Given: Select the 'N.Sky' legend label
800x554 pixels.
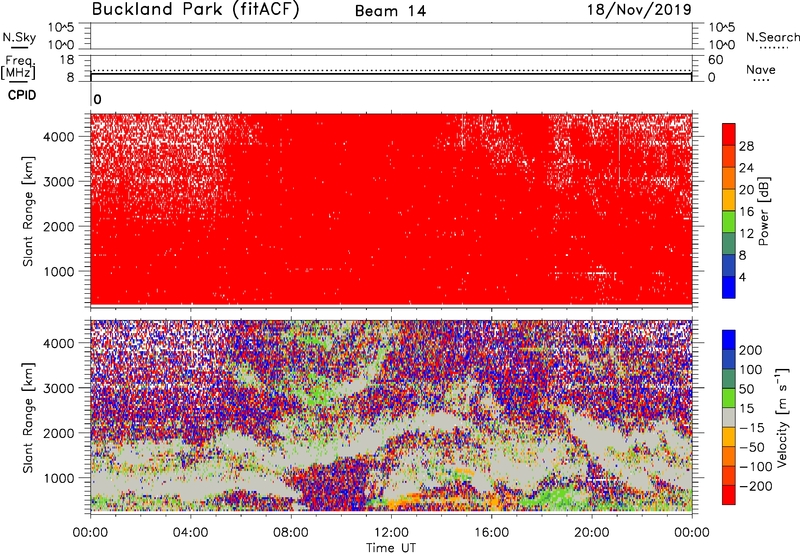Looking at the screenshot, I should pyautogui.click(x=19, y=37).
